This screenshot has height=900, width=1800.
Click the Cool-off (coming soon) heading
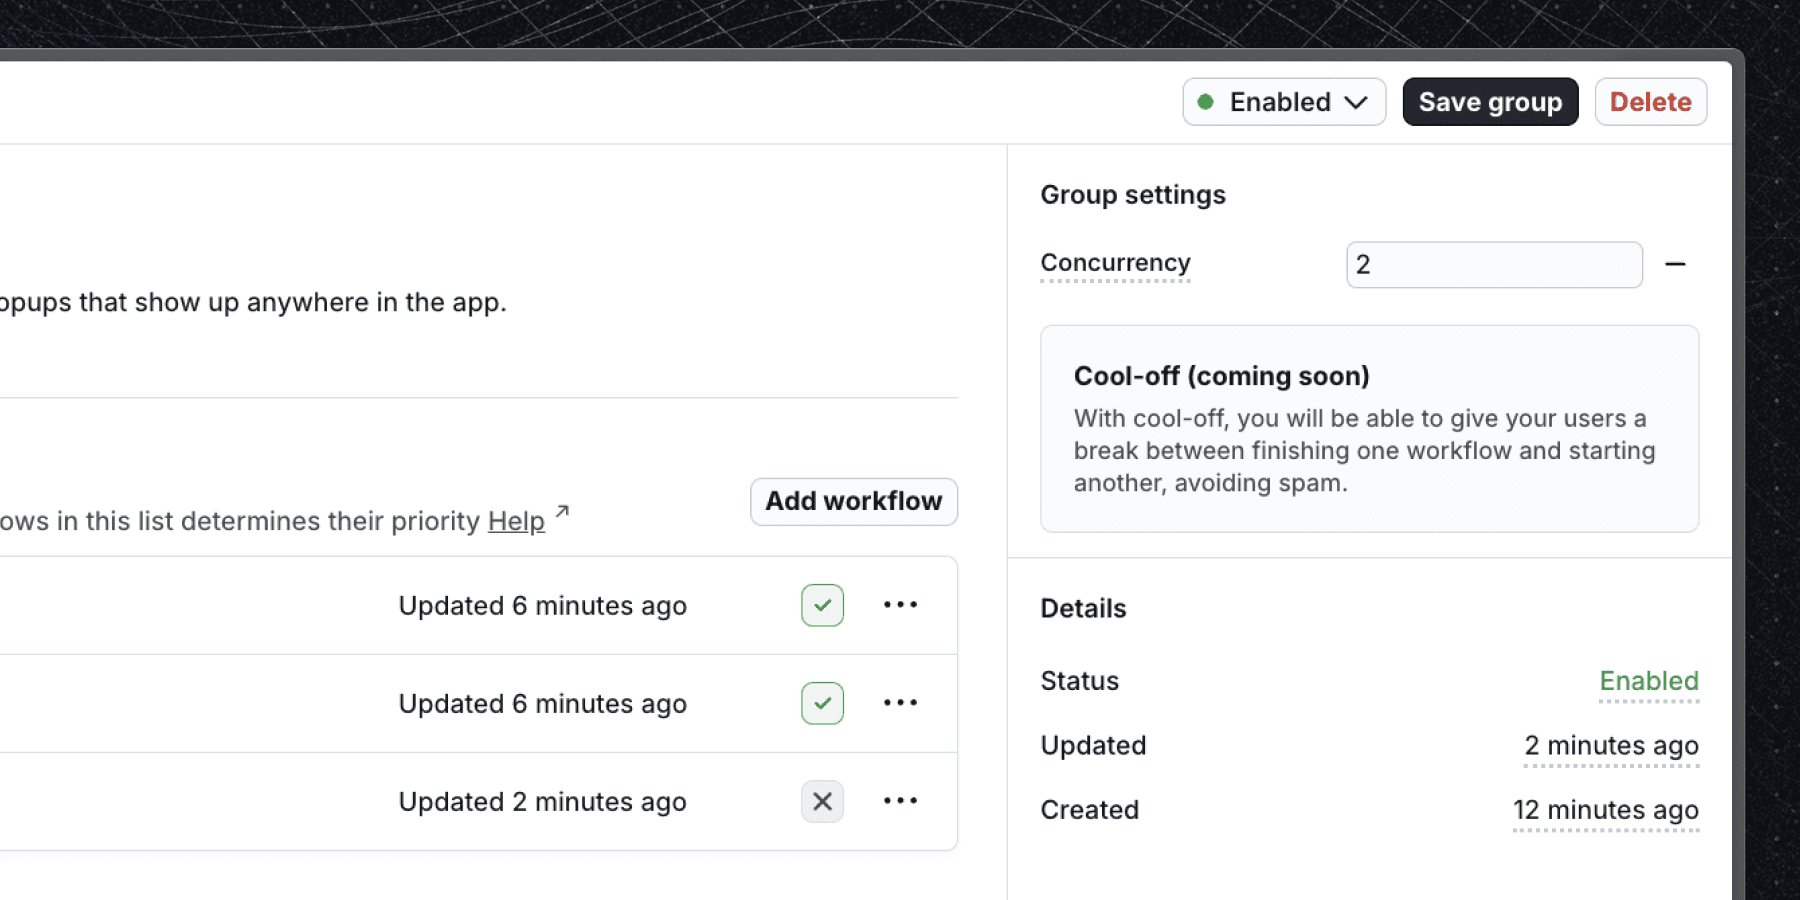1222,376
